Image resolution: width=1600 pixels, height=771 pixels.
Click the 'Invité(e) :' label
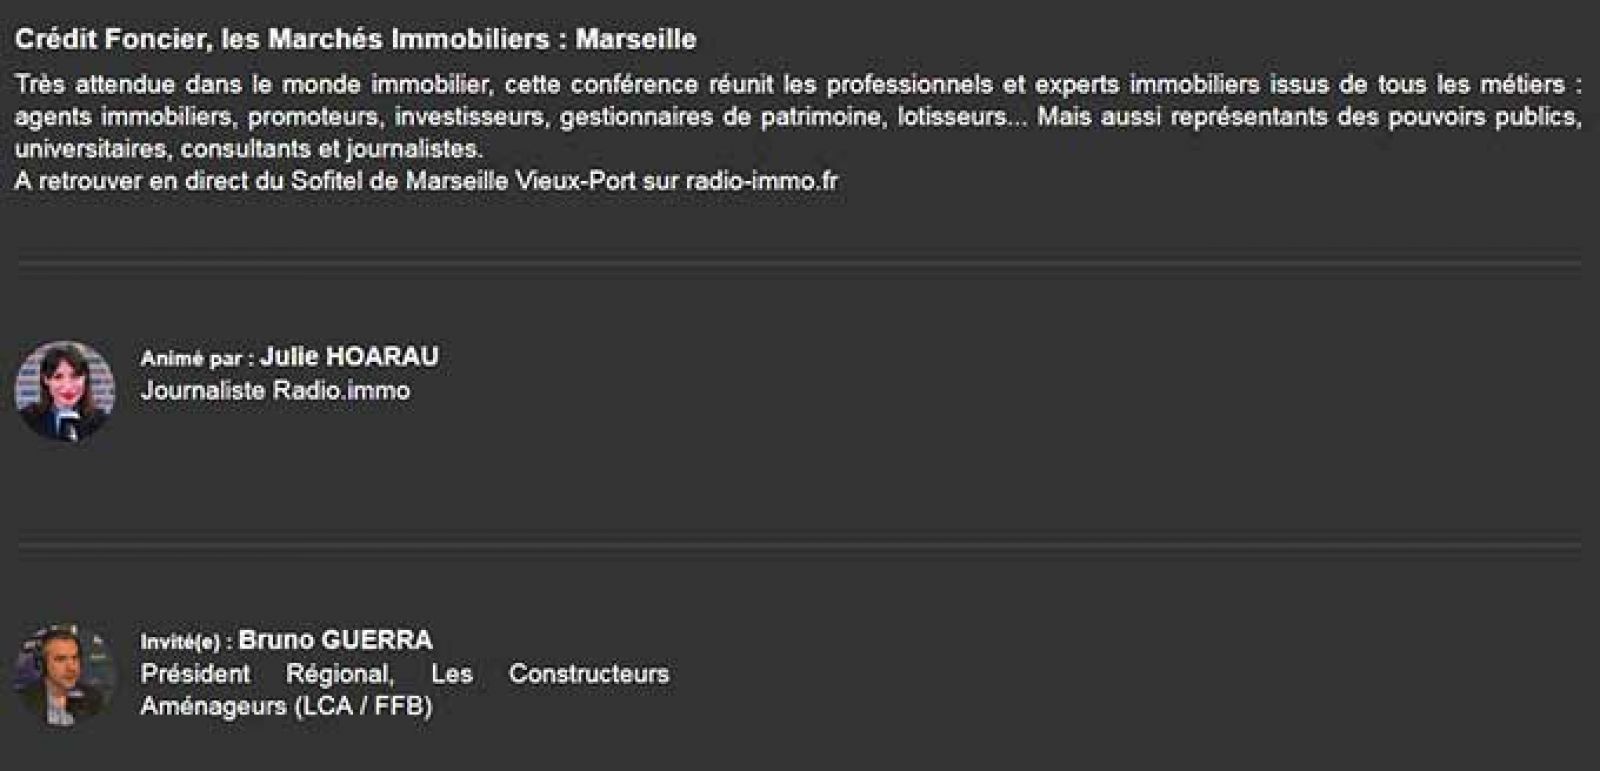tap(186, 642)
